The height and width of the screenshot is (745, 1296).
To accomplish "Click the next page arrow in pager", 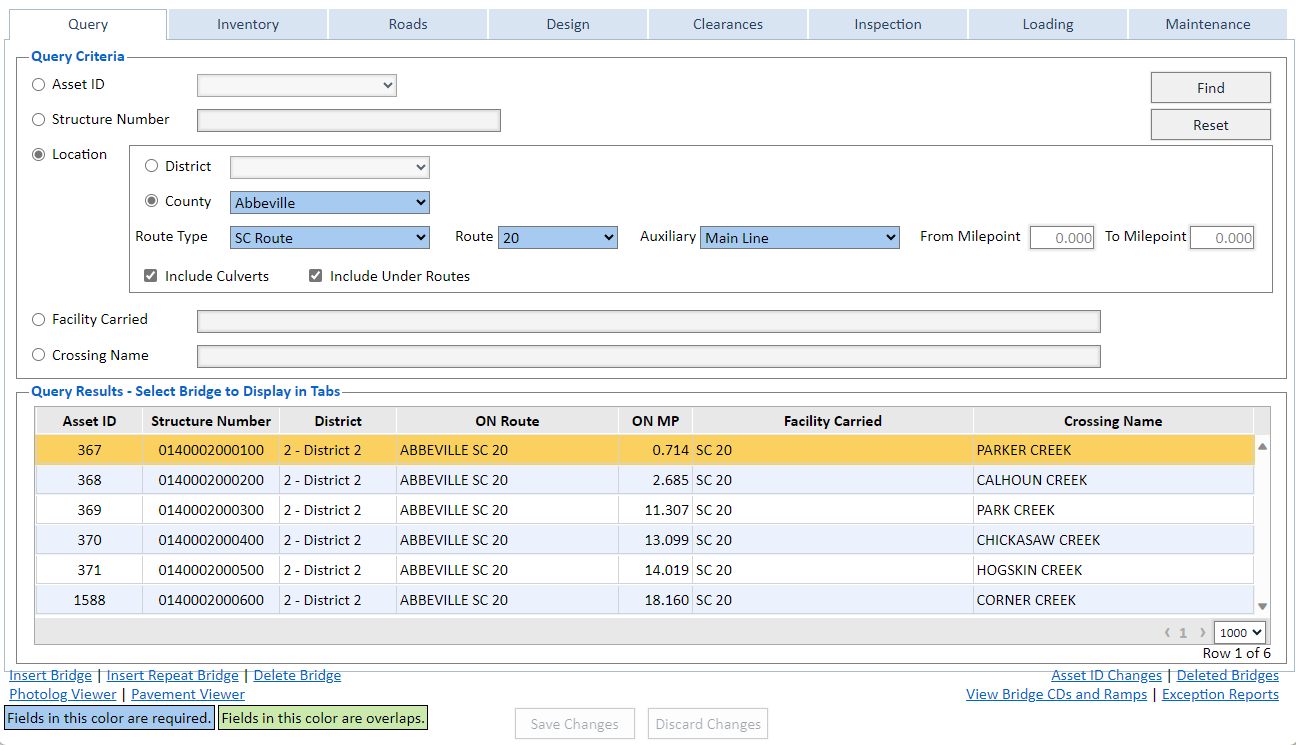I will click(x=1202, y=632).
